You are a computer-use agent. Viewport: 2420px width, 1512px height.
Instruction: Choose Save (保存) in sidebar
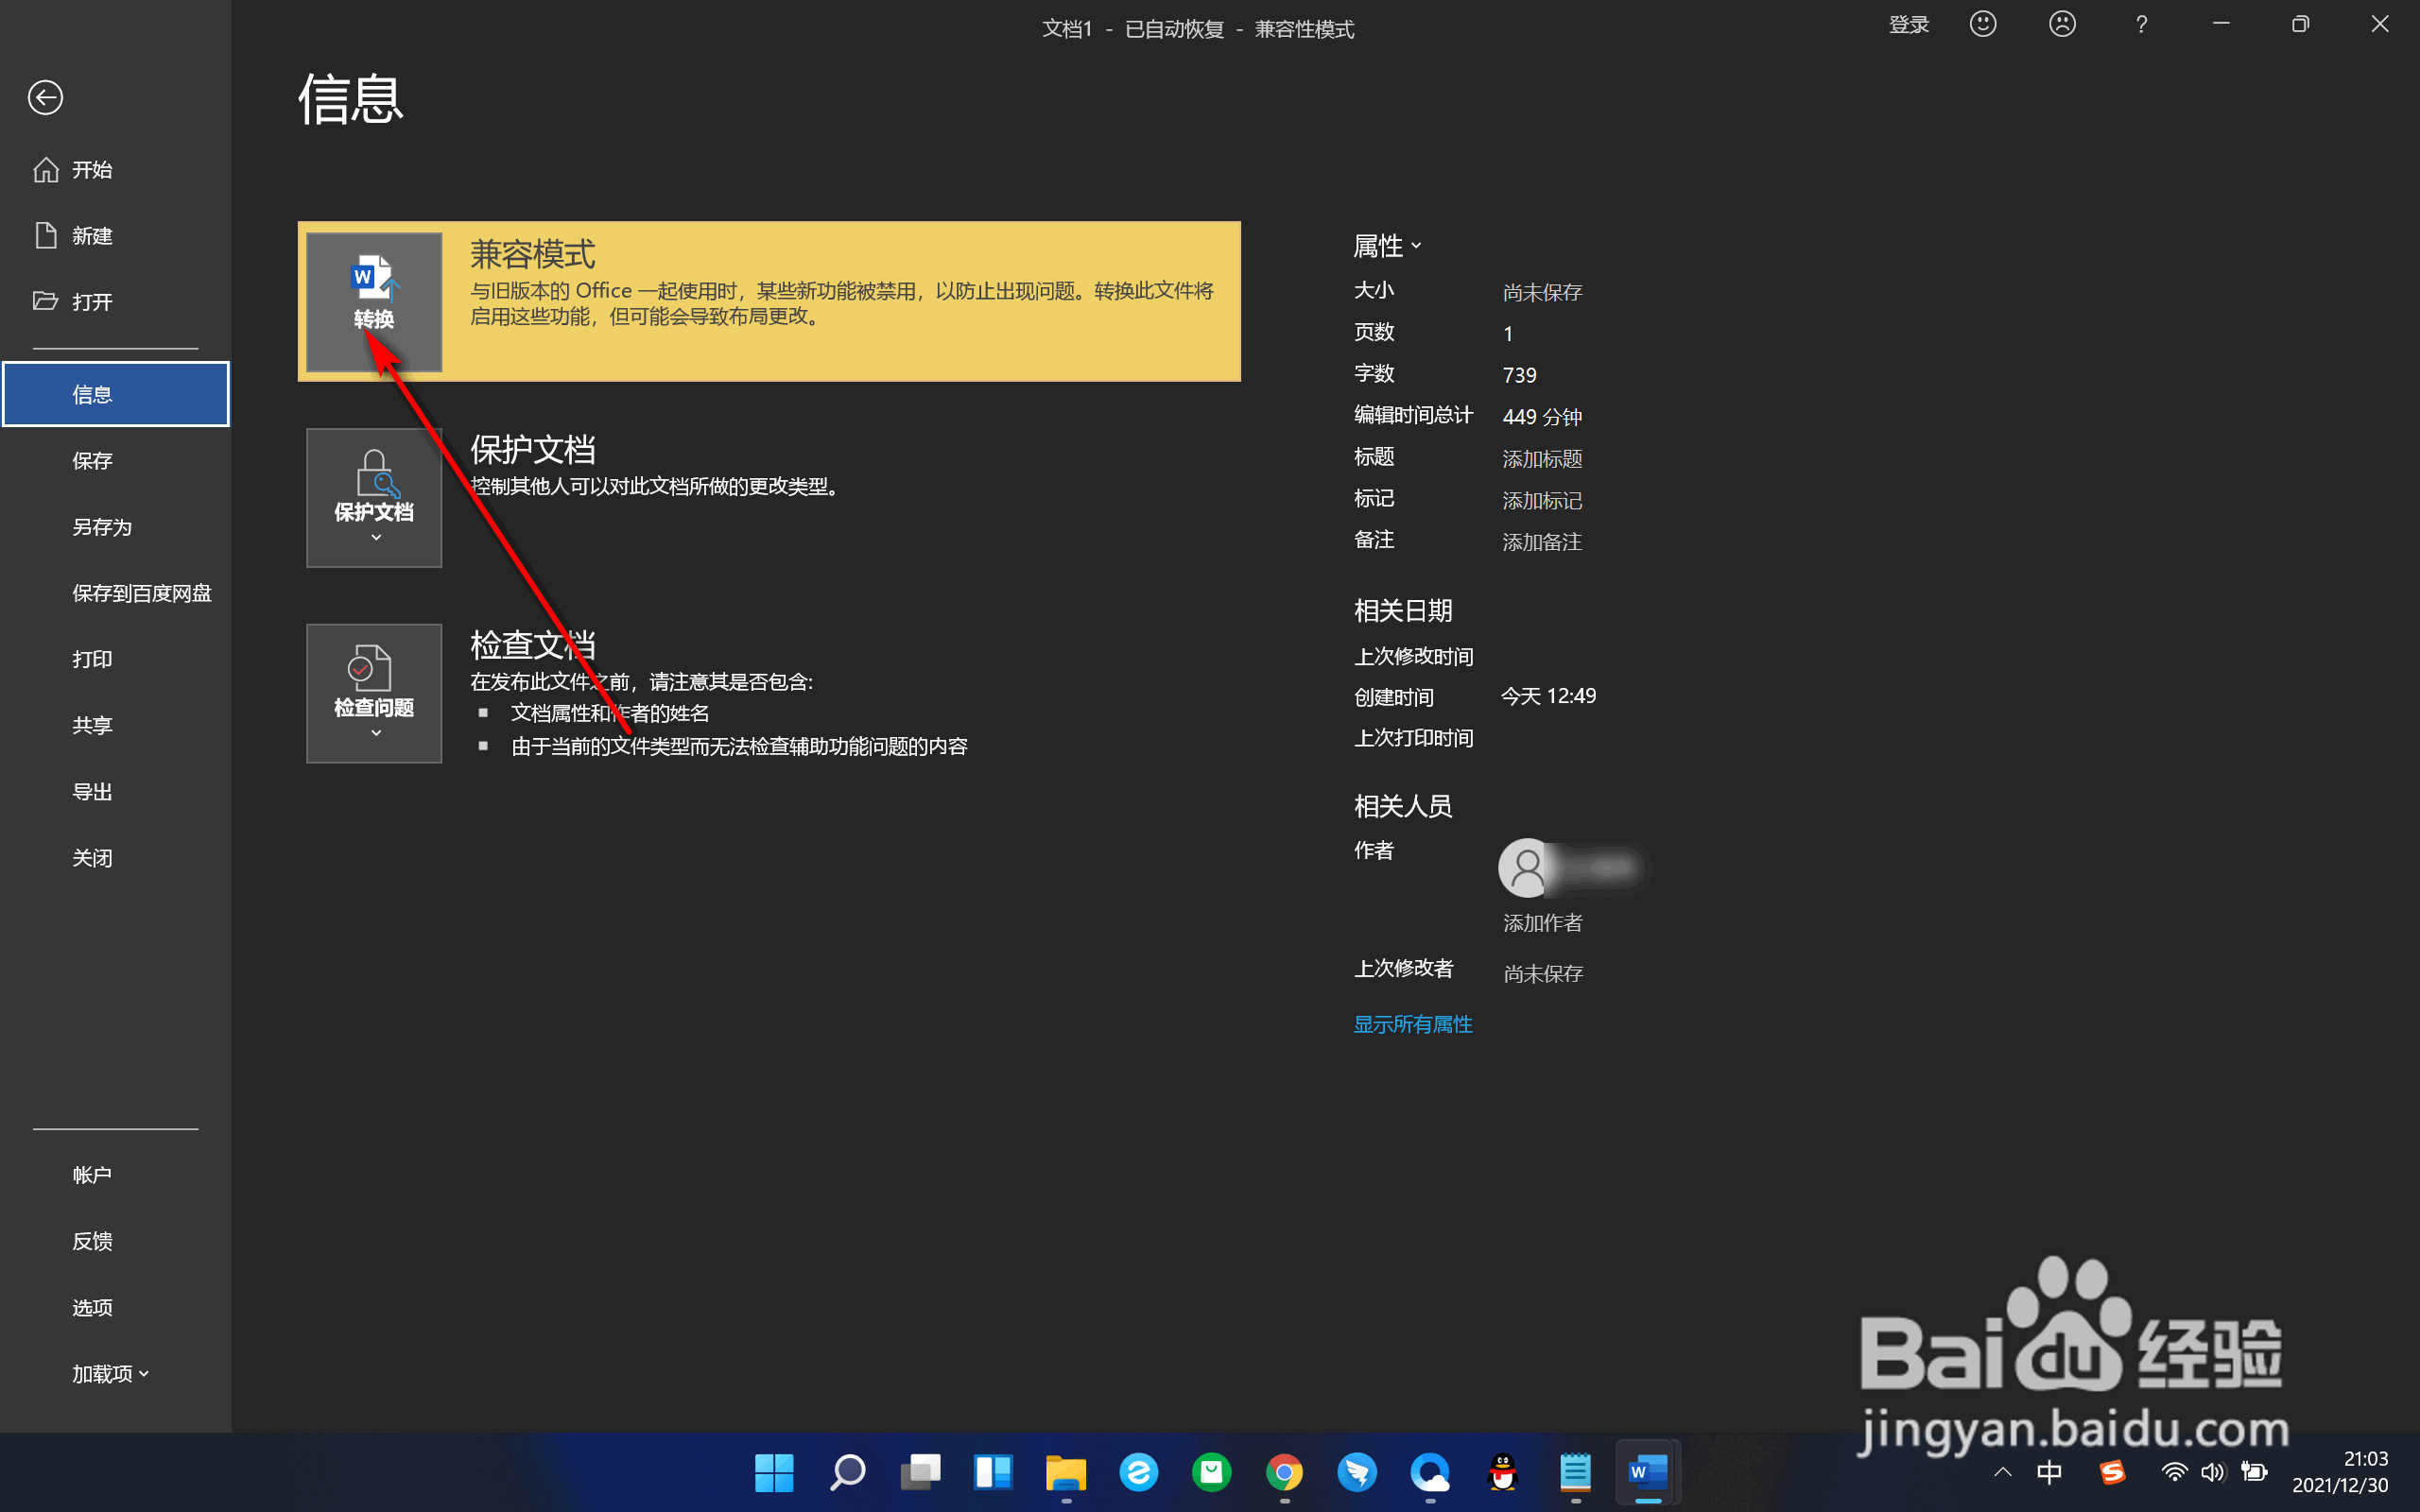point(116,461)
